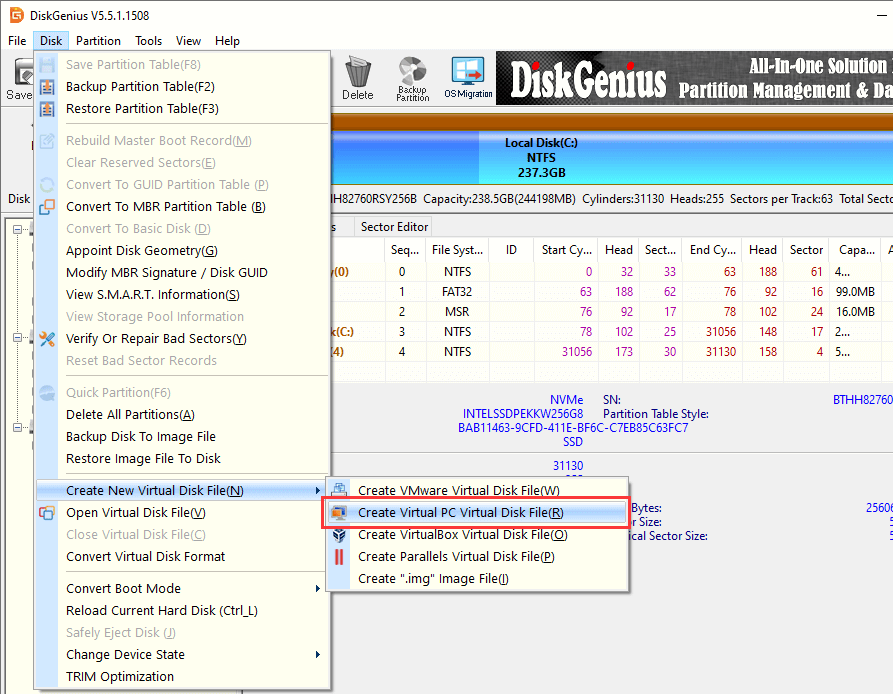
Task: Expand the Convert Boot Mode submenu arrow
Action: (x=318, y=589)
